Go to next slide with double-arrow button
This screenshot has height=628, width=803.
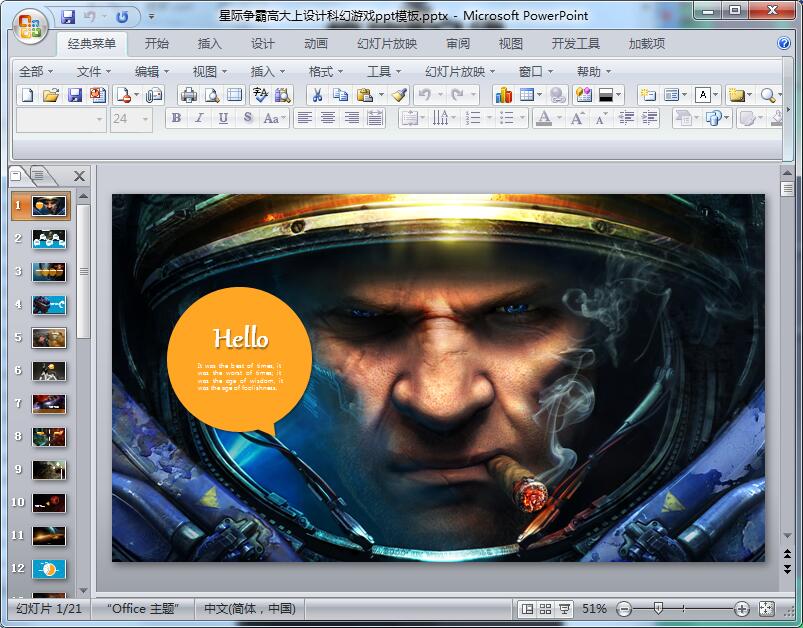787,569
